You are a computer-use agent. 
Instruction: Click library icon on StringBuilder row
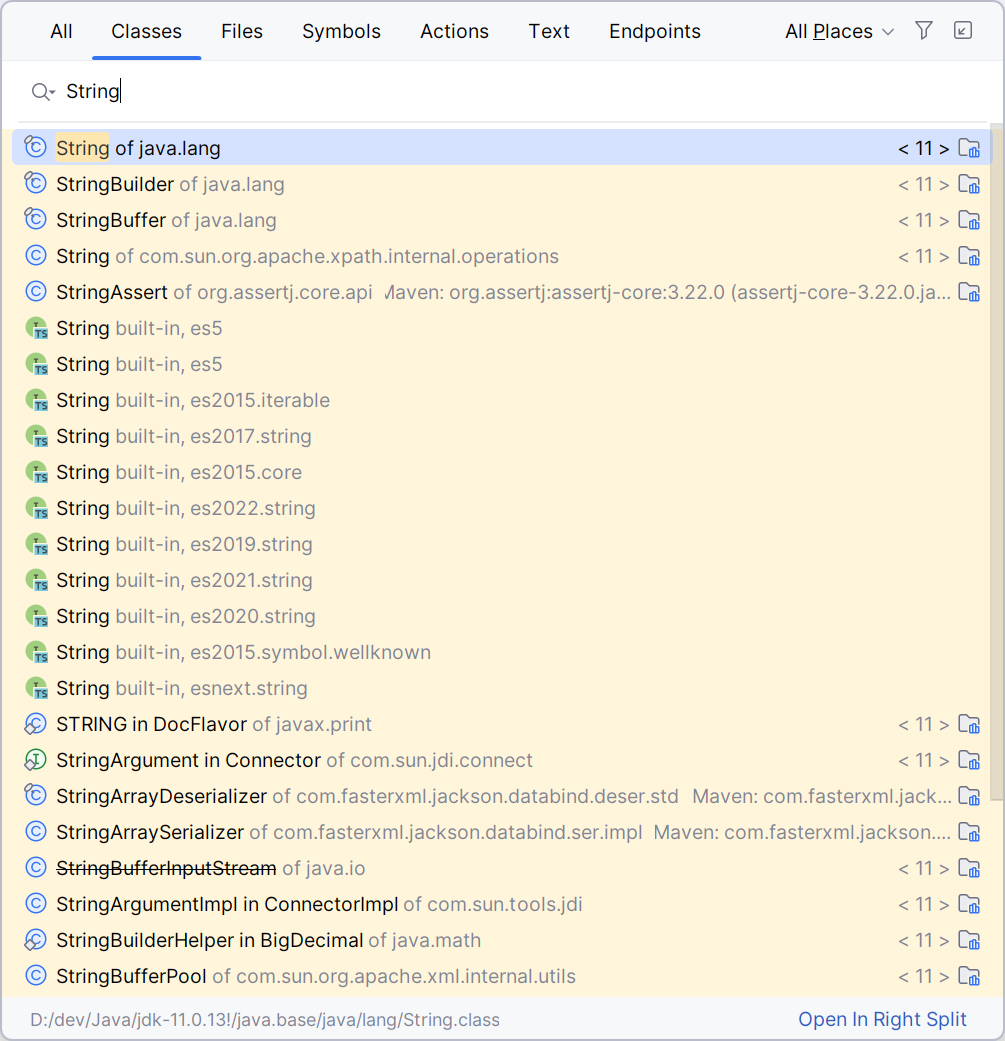click(x=969, y=184)
